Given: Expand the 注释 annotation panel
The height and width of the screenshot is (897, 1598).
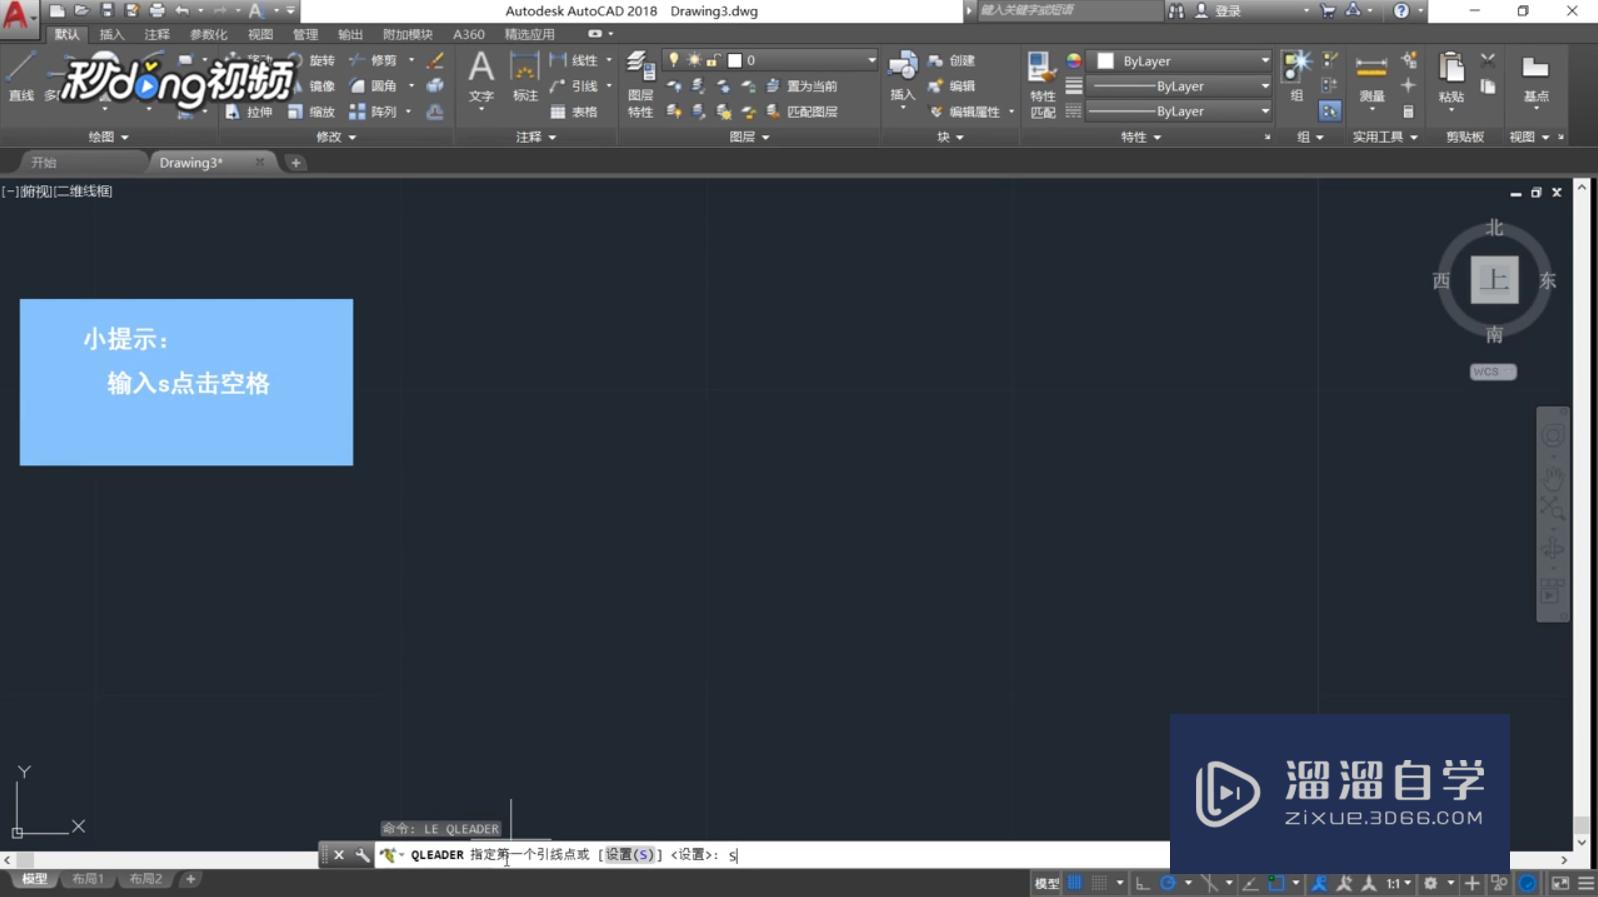Looking at the screenshot, I should pyautogui.click(x=536, y=137).
